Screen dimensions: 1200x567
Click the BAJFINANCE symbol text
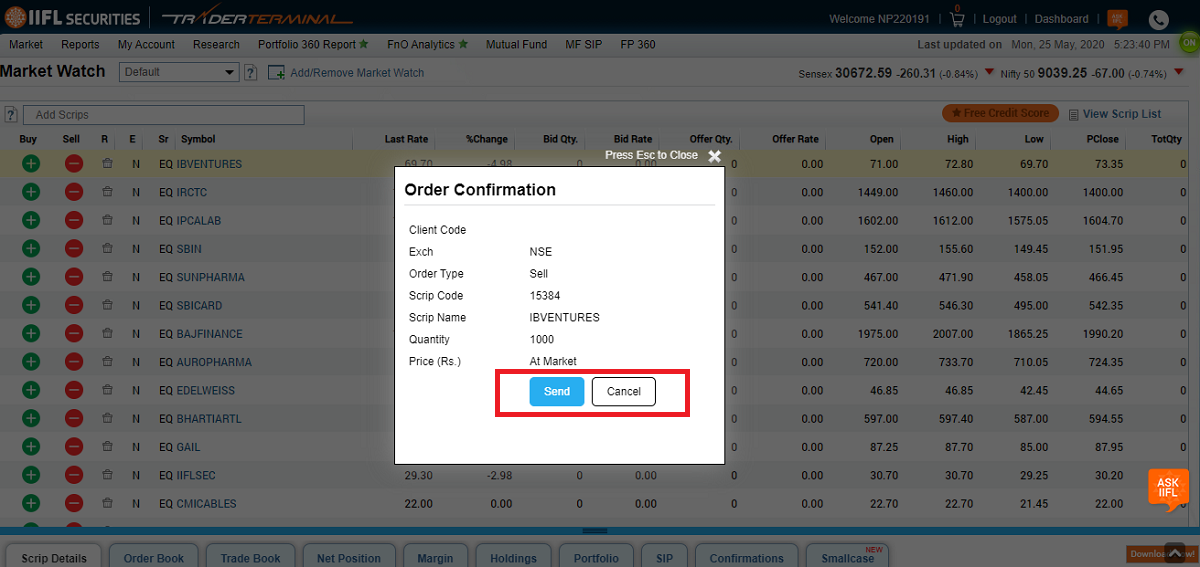click(x=209, y=334)
